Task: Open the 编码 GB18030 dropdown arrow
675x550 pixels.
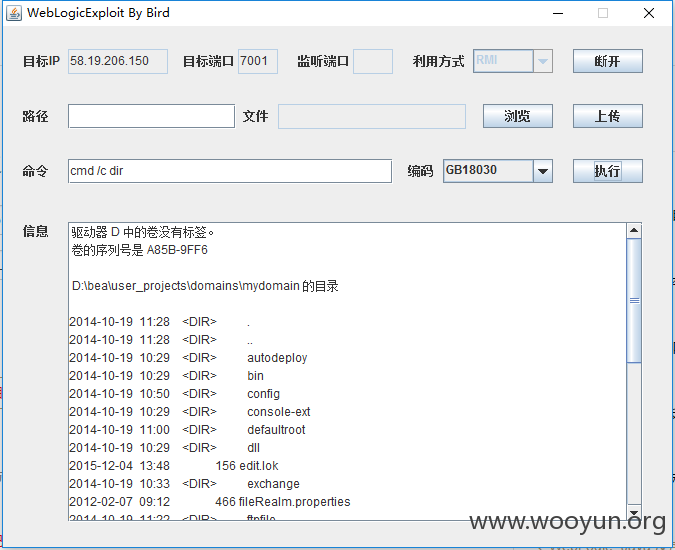Action: point(543,171)
